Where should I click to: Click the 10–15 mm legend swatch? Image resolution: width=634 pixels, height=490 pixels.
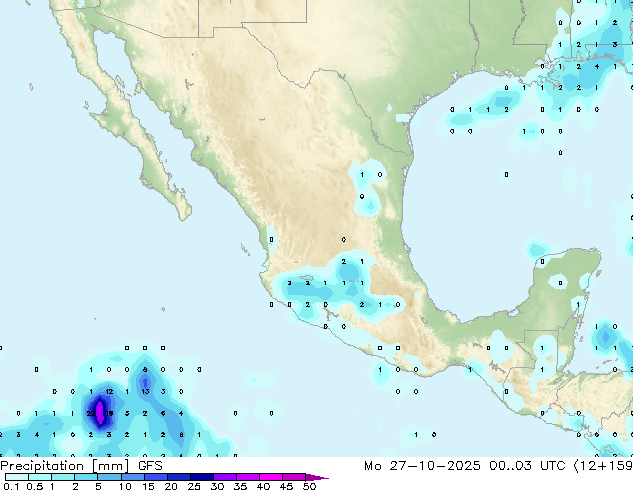pyautogui.click(x=132, y=477)
